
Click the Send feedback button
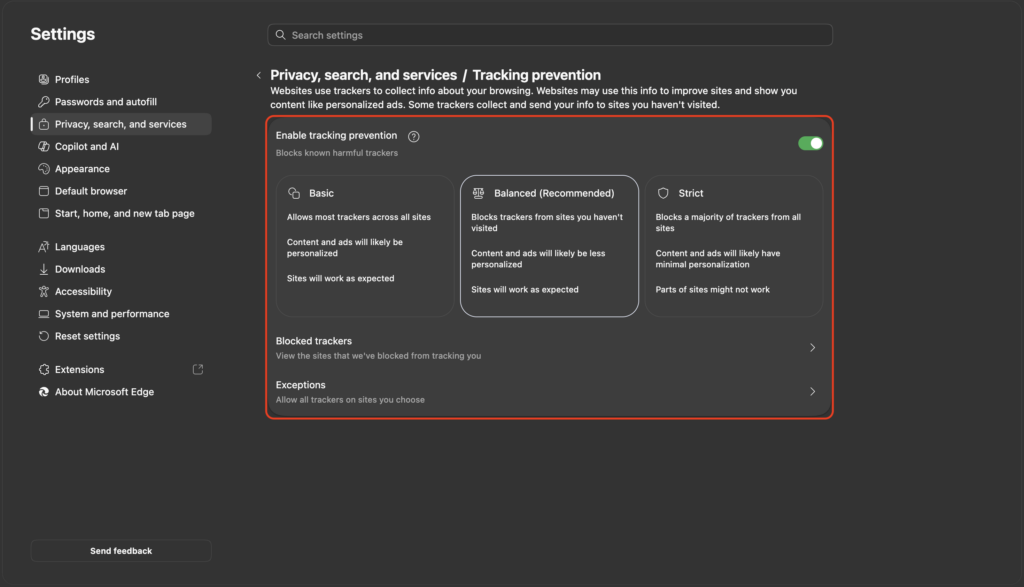point(121,551)
